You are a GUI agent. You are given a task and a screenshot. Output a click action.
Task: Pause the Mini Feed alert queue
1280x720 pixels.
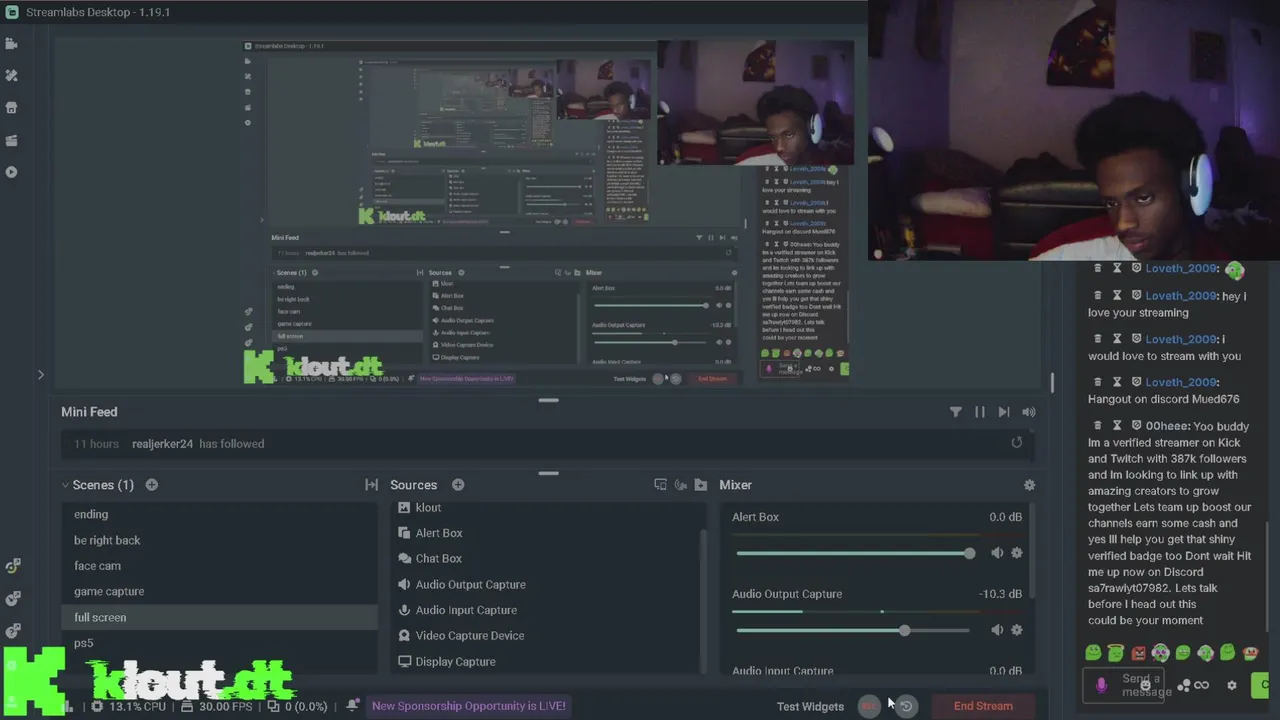(980, 412)
